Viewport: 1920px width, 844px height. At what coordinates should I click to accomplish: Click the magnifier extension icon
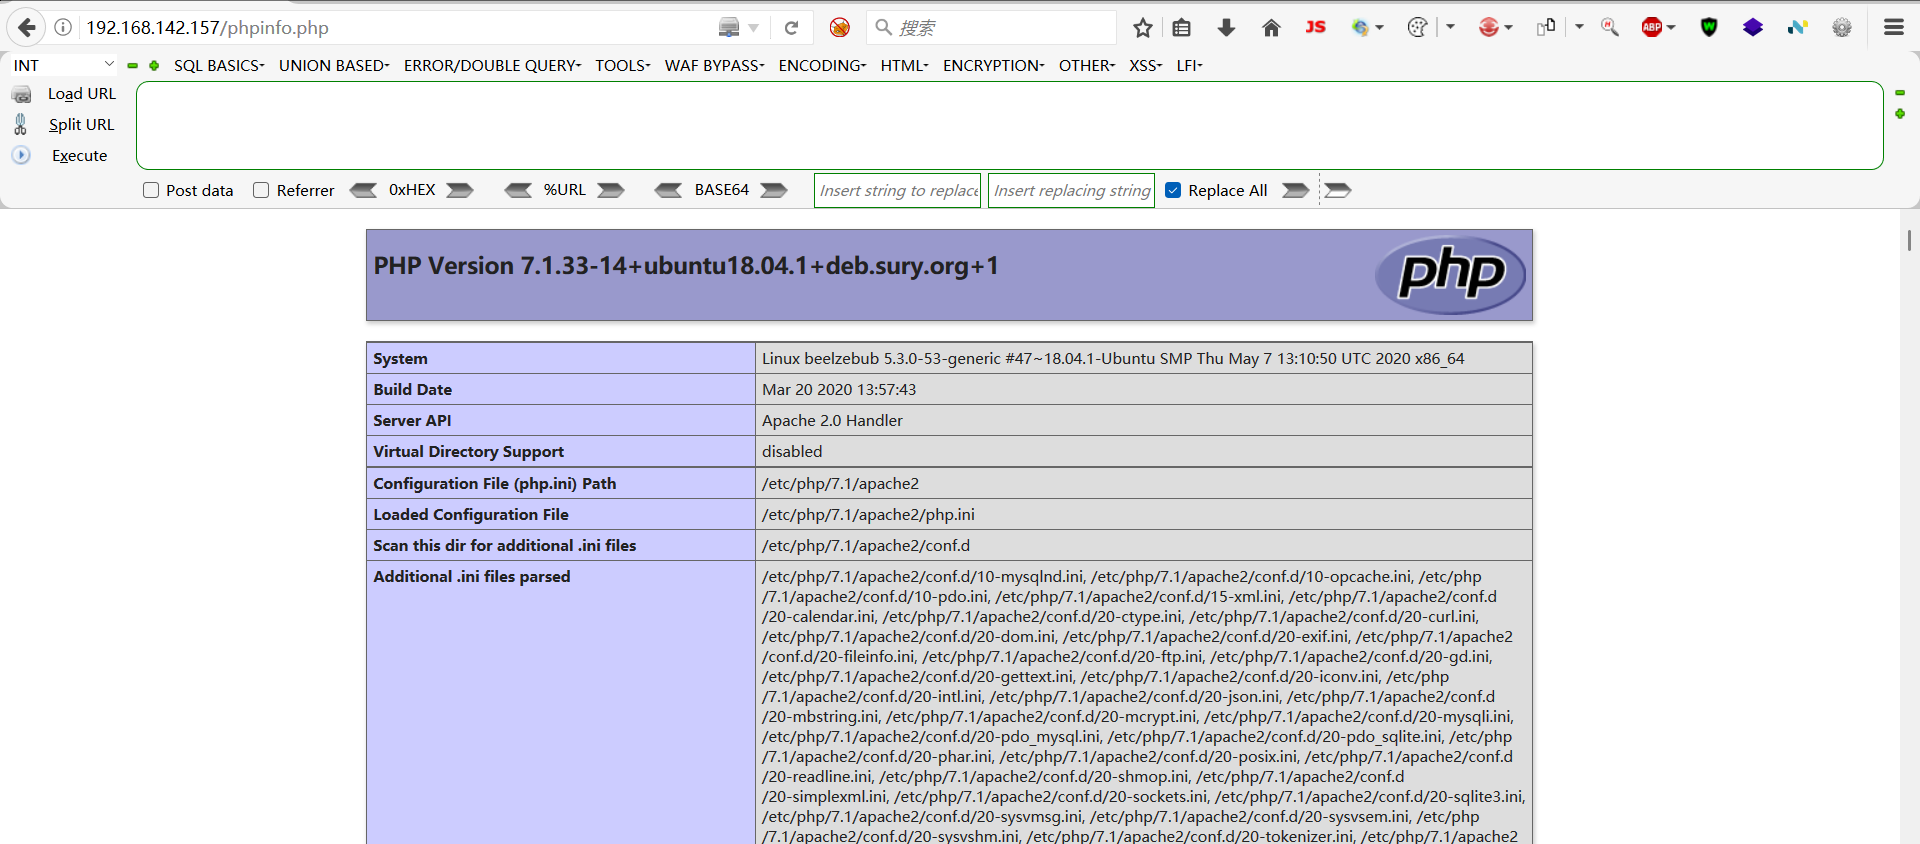[x=1610, y=28]
